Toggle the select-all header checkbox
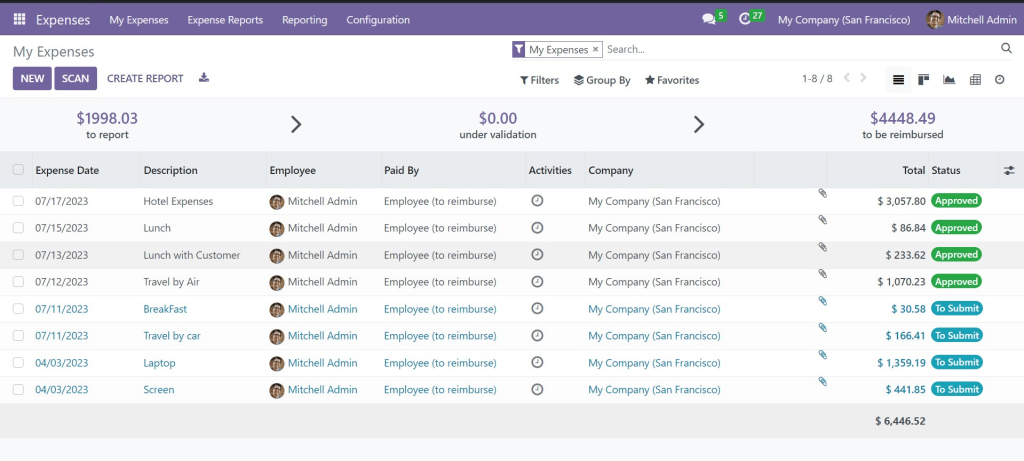The height and width of the screenshot is (461, 1024). tap(18, 170)
